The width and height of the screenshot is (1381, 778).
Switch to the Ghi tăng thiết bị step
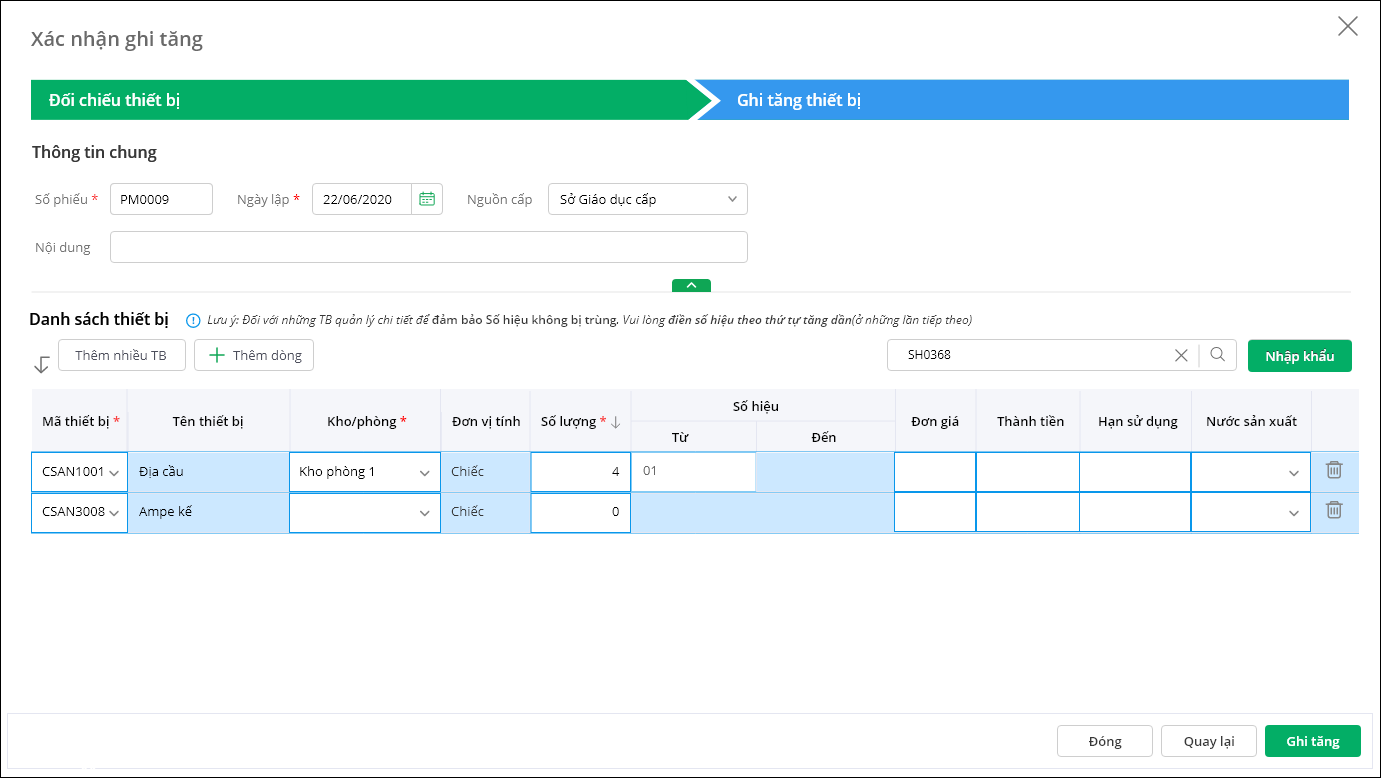tap(1020, 100)
